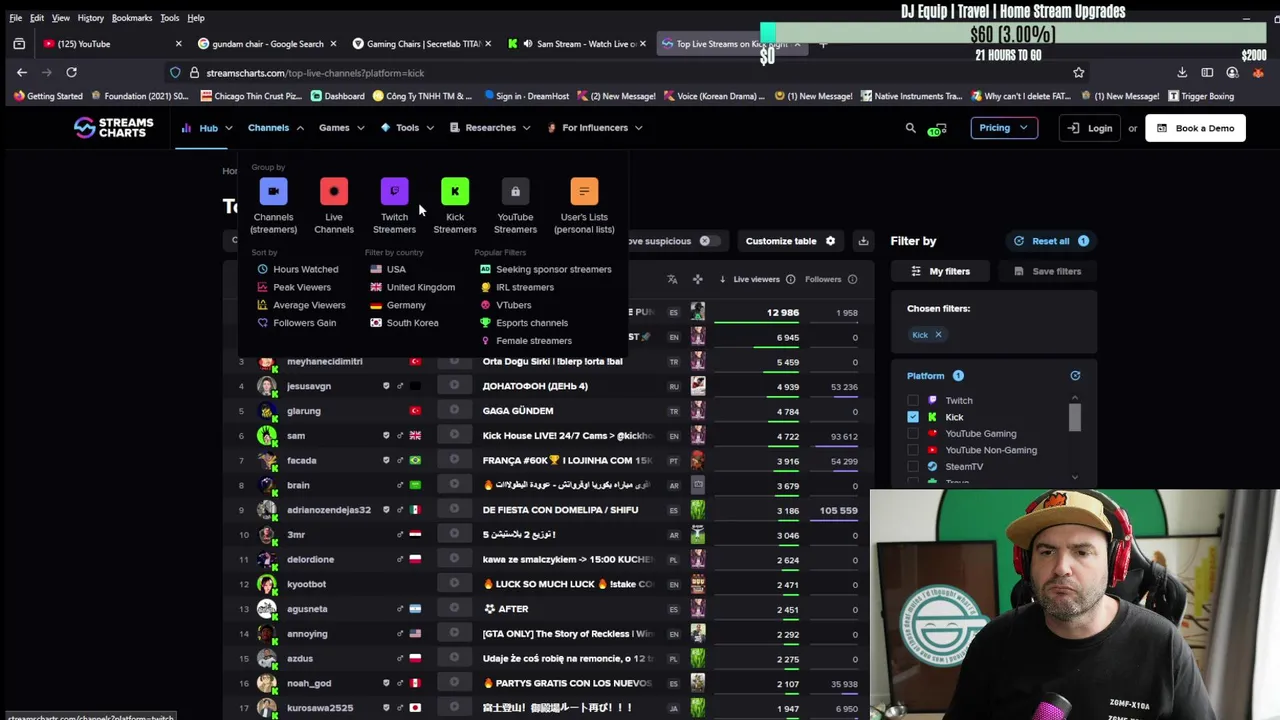Image resolution: width=1280 pixels, height=720 pixels.
Task: Open the Getting Started bookmark
Action: coord(48,97)
